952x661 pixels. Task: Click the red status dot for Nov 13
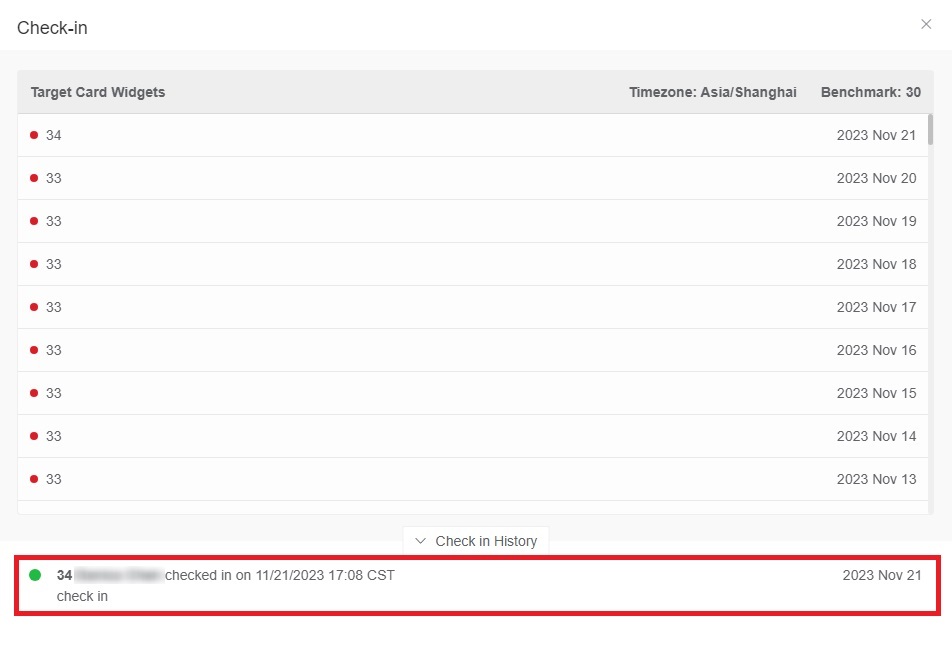click(x=34, y=479)
